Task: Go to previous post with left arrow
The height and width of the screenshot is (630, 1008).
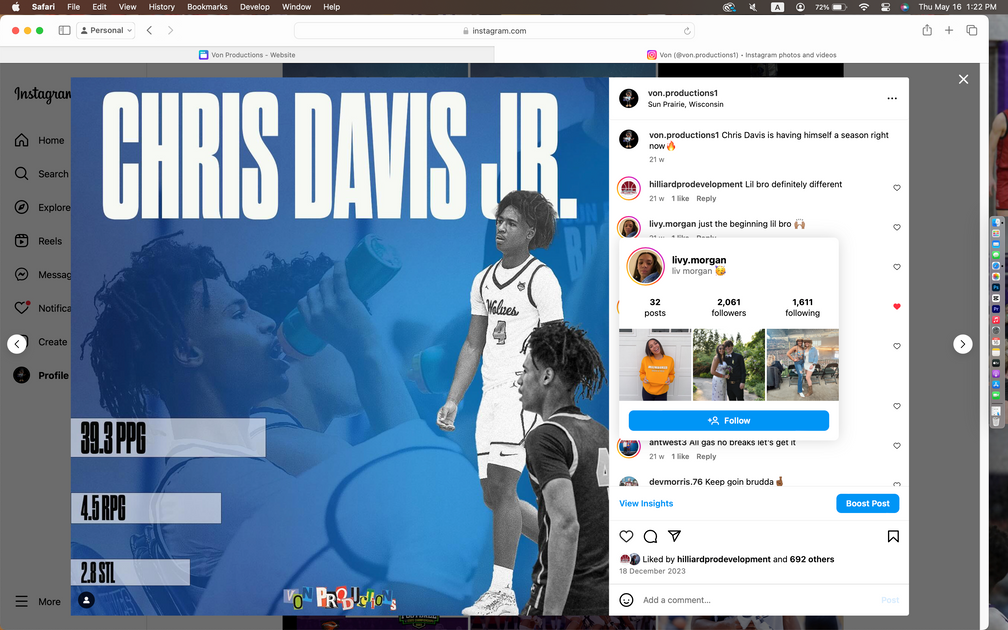Action: click(17, 344)
